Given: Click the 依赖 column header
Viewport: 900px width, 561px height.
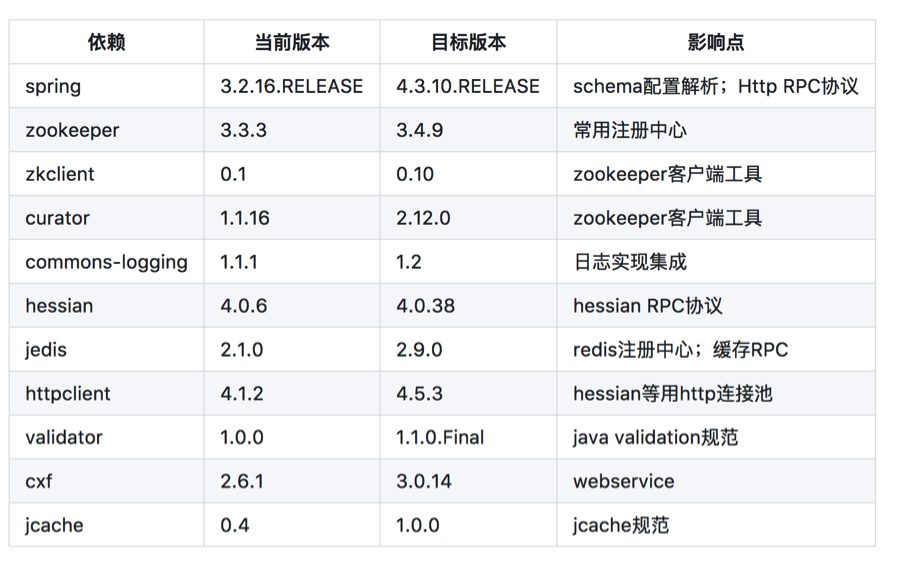Looking at the screenshot, I should [106, 42].
